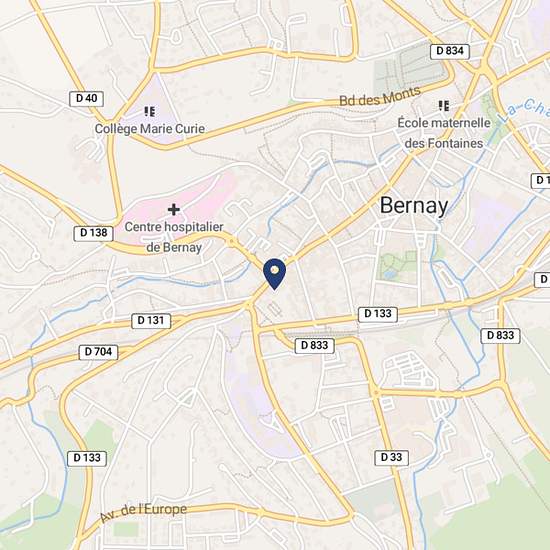Click the École maternelle des Fontaines label
The height and width of the screenshot is (550, 550).
444,133
